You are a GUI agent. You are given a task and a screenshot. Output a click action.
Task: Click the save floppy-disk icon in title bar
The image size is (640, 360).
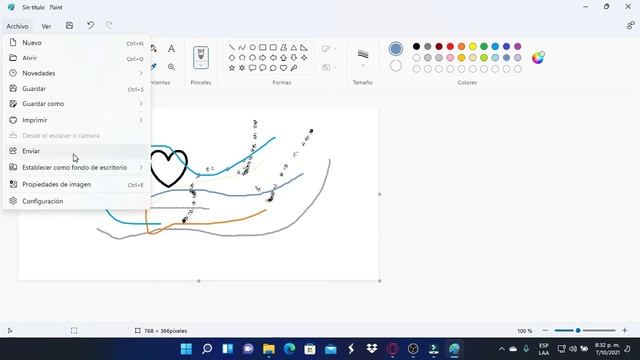69,25
